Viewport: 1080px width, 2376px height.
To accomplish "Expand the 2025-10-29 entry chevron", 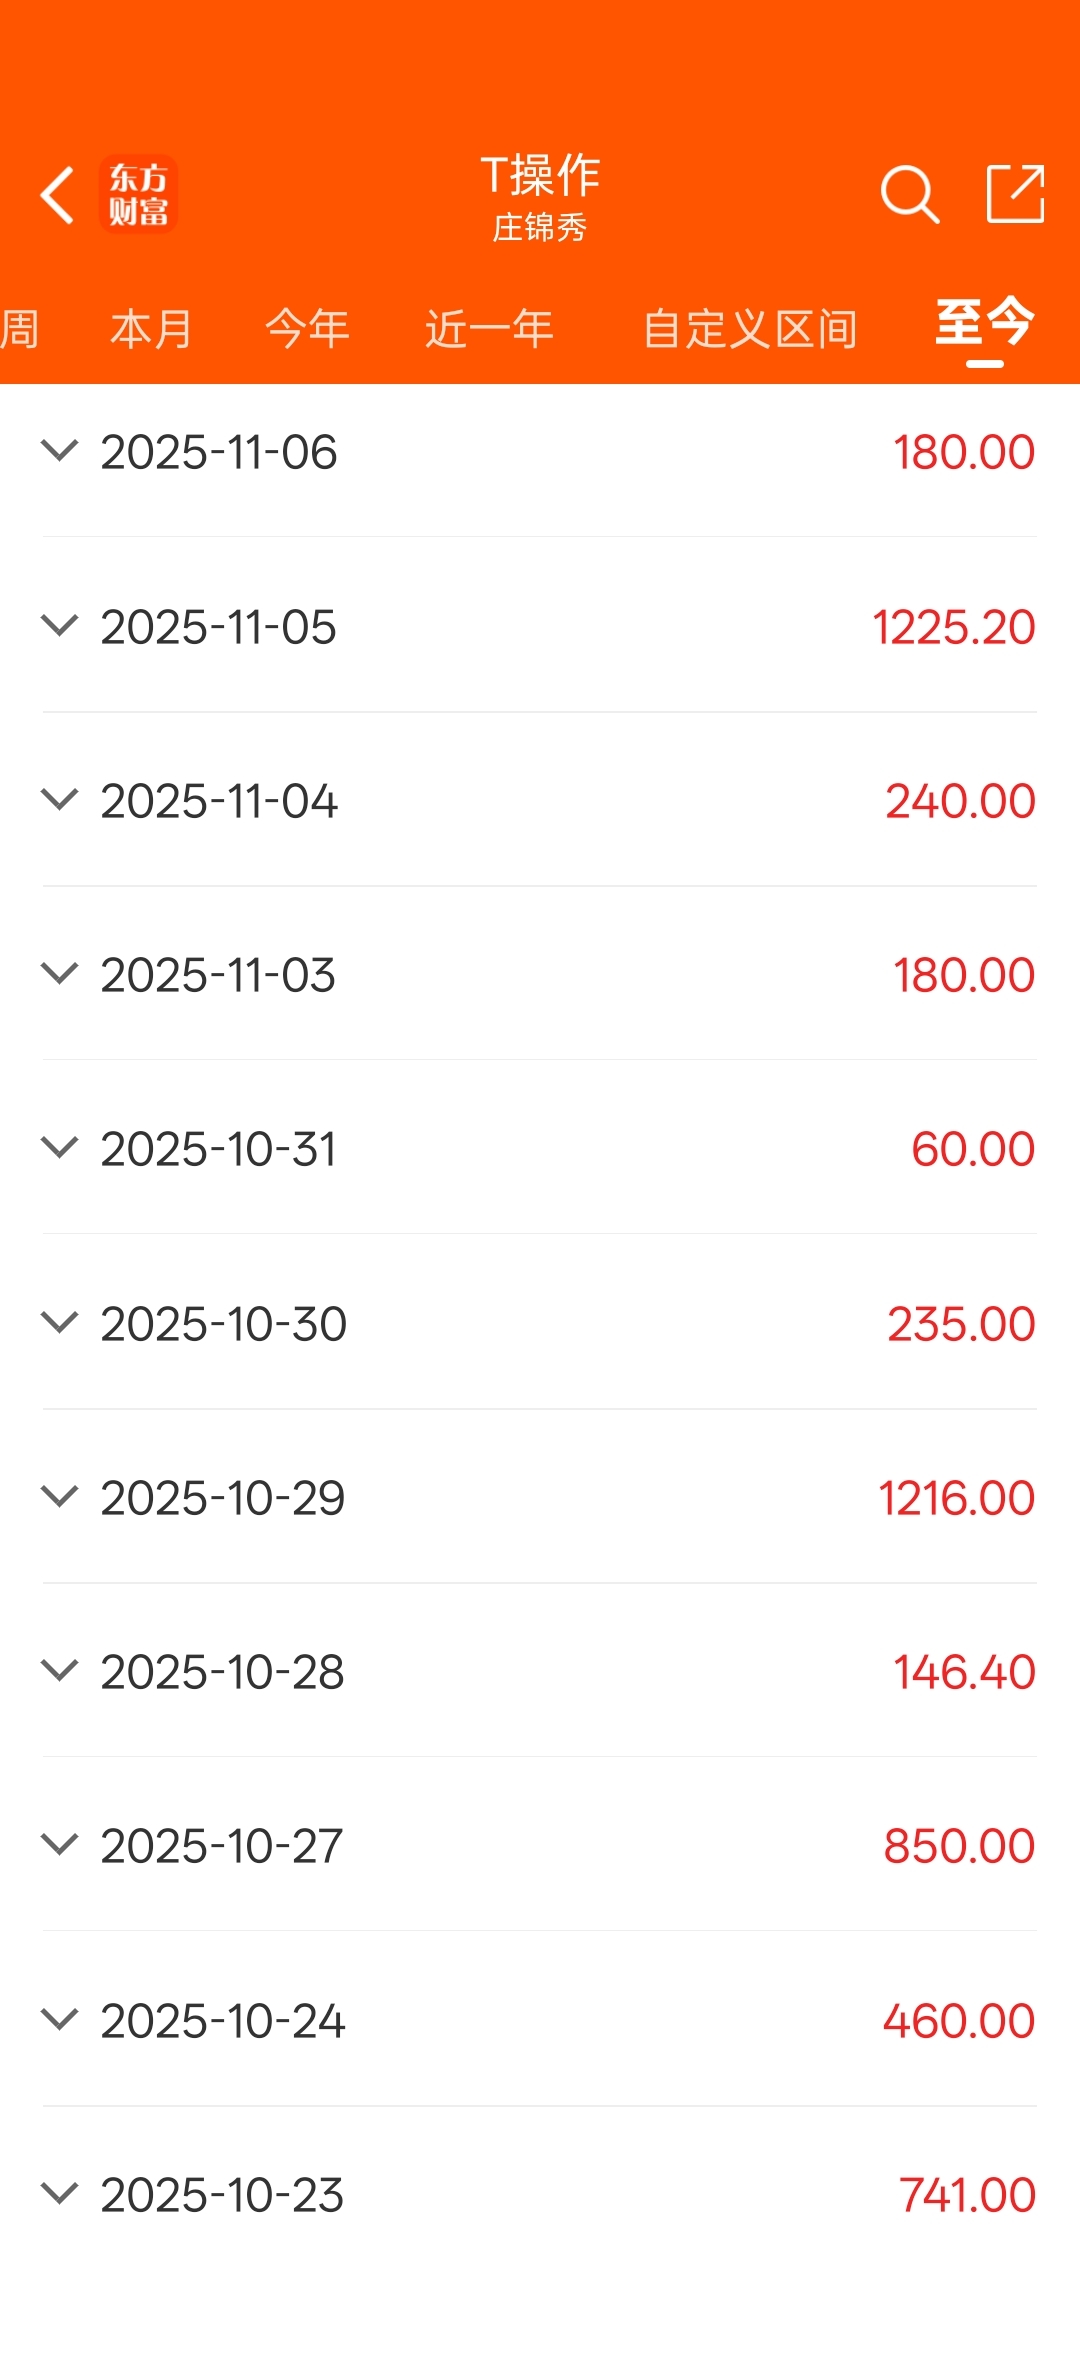I will pyautogui.click(x=59, y=1497).
